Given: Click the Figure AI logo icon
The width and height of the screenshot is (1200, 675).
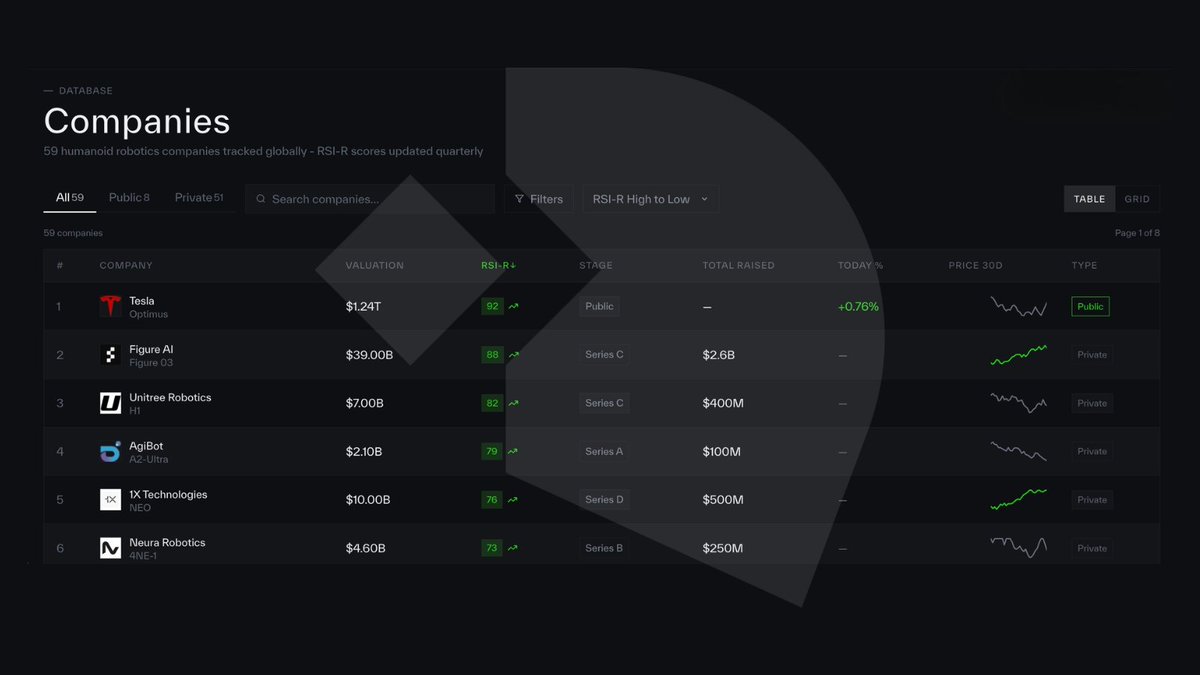Looking at the screenshot, I should (110, 355).
